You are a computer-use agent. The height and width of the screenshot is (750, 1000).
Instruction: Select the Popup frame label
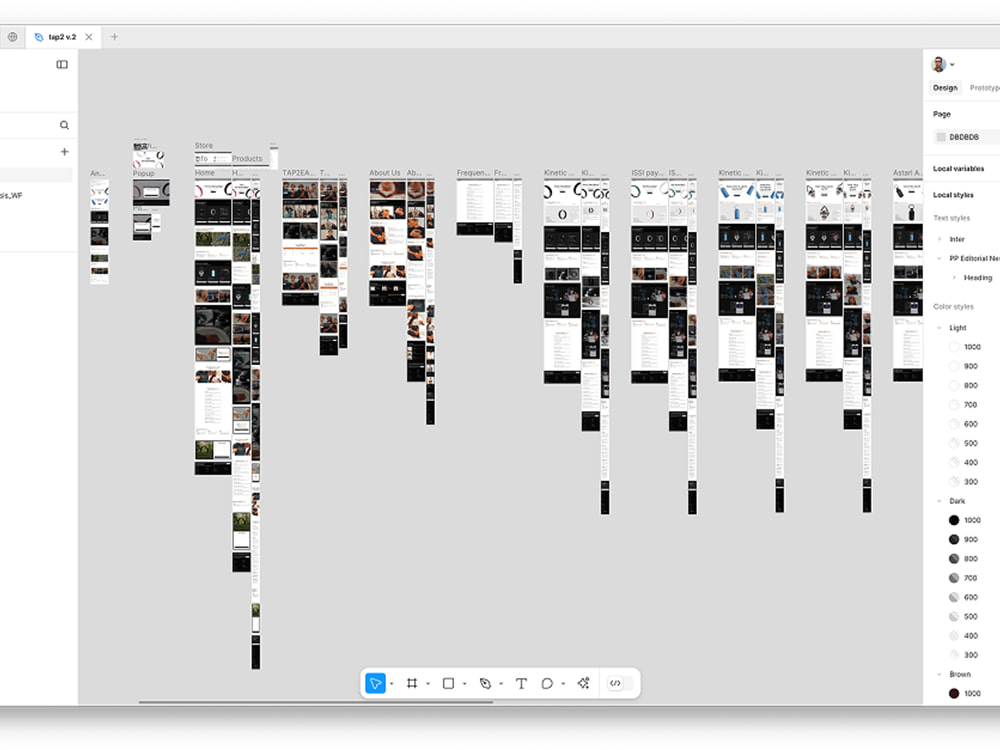[x=143, y=173]
